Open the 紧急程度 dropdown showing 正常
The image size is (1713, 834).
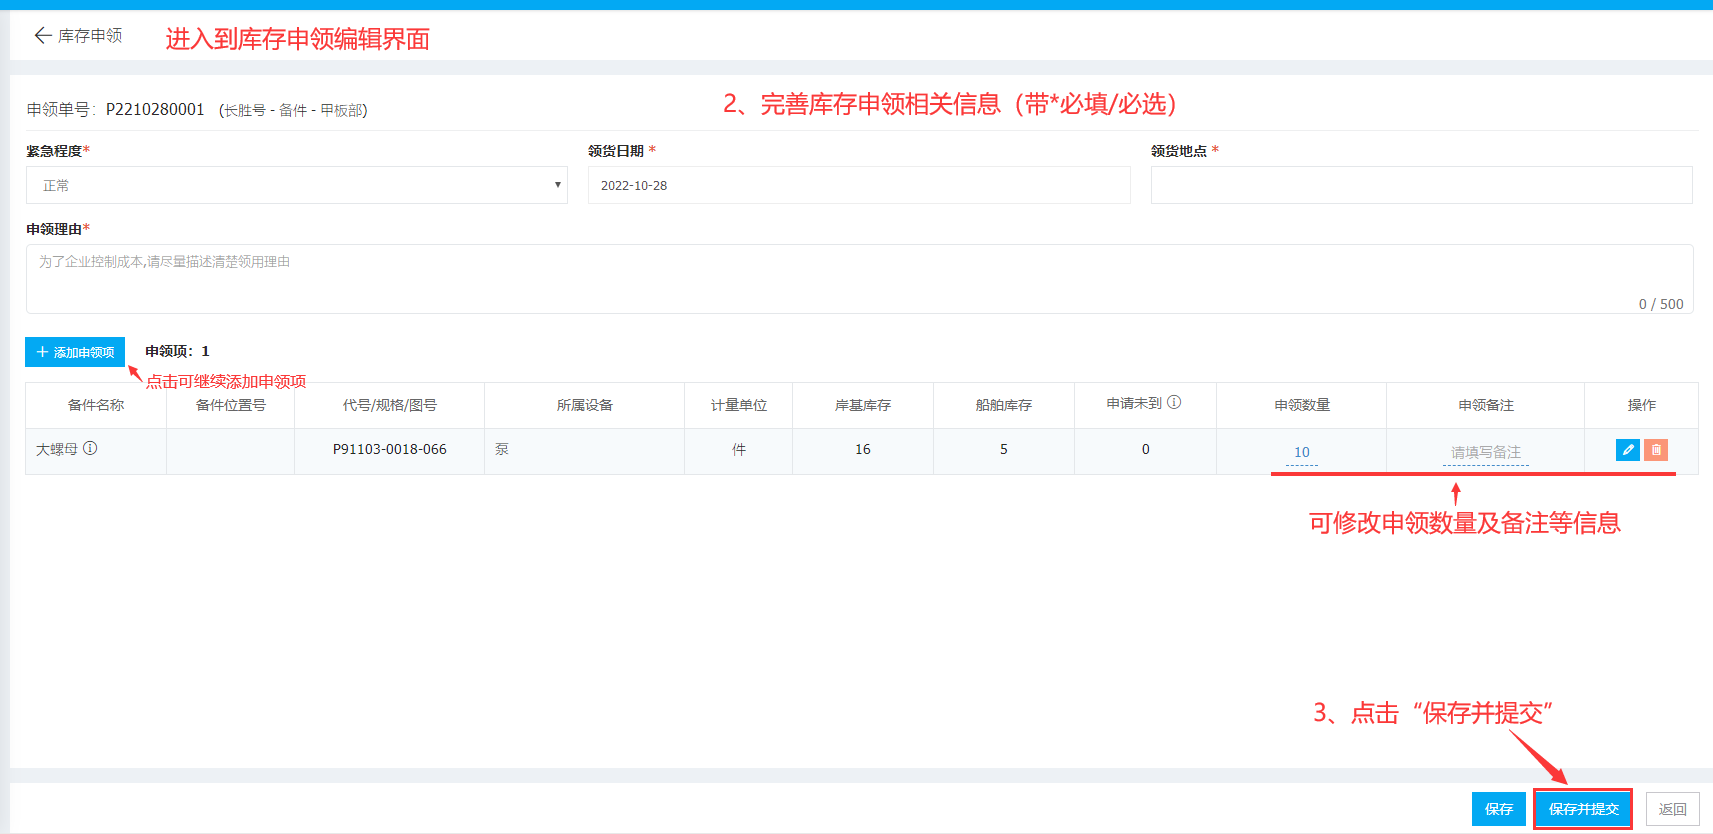click(297, 185)
